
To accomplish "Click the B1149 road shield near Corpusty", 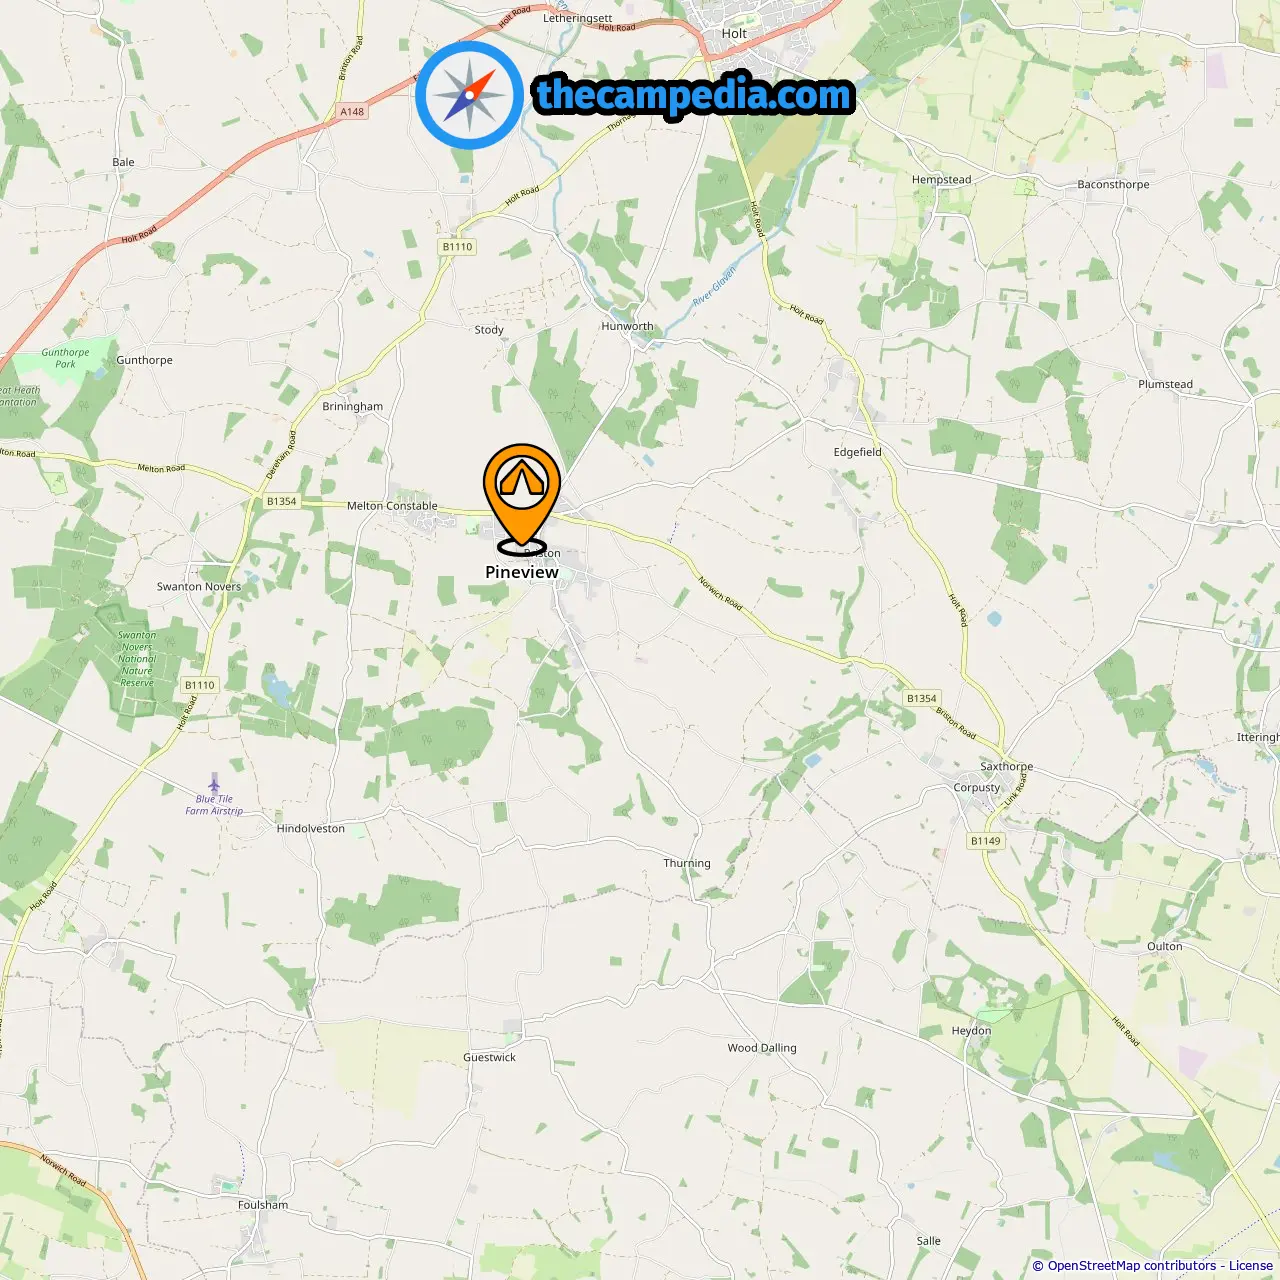I will pyautogui.click(x=986, y=841).
